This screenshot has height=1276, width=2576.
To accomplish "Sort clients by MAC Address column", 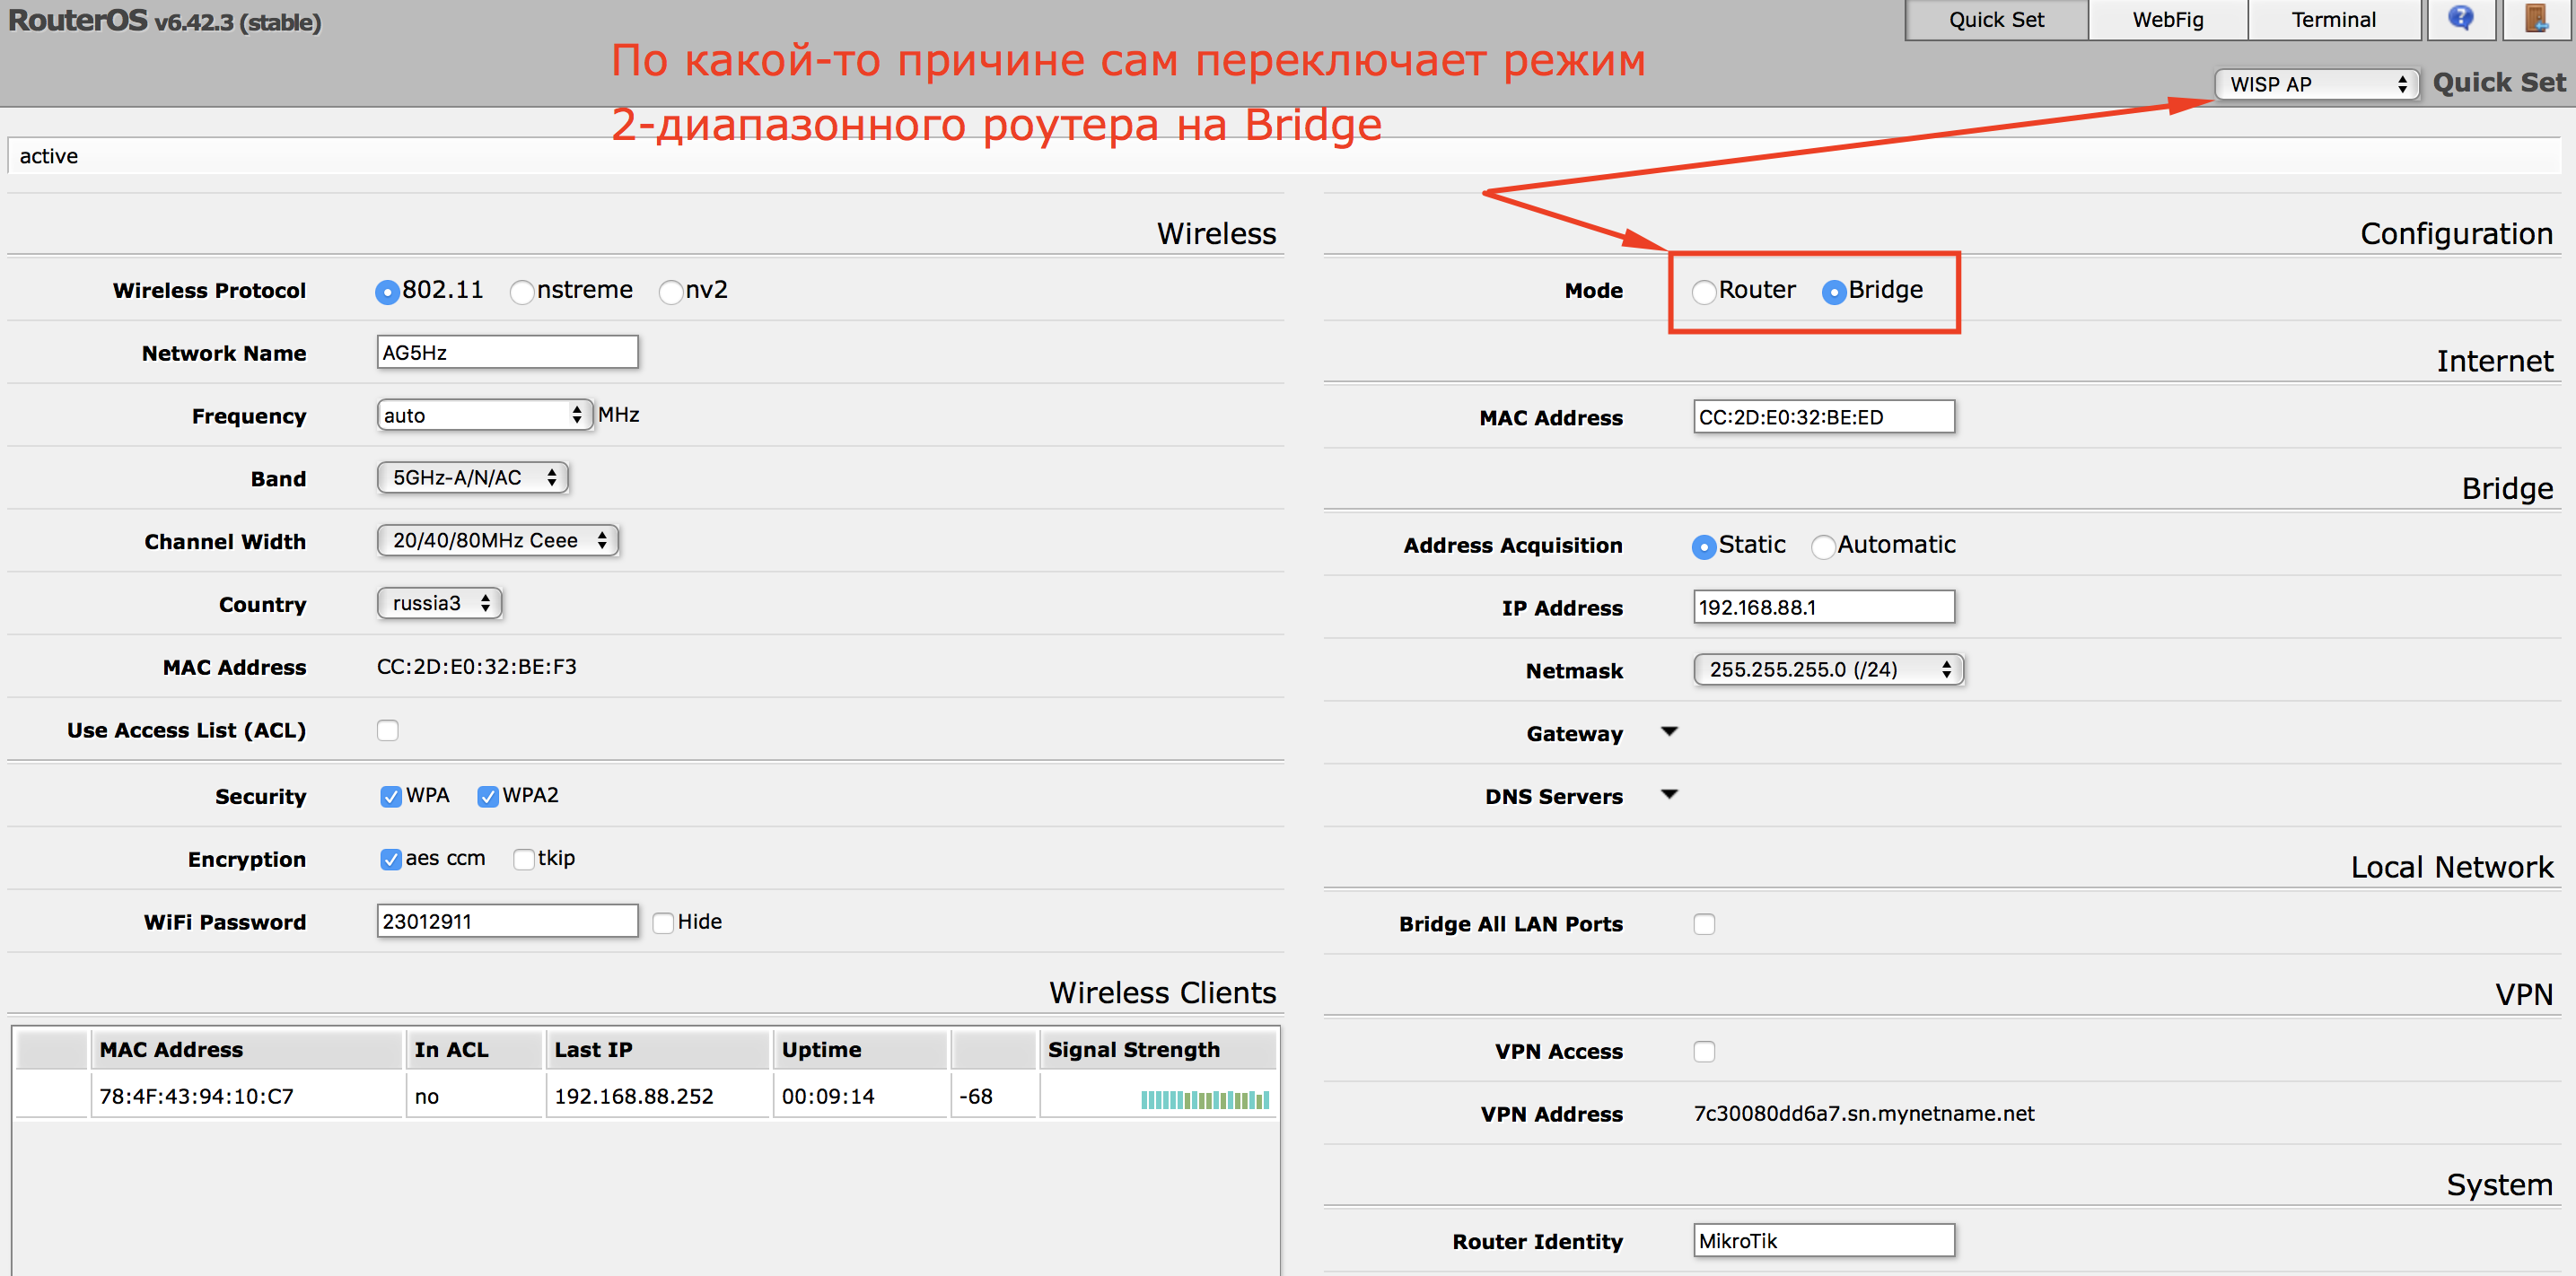I will 246,1050.
